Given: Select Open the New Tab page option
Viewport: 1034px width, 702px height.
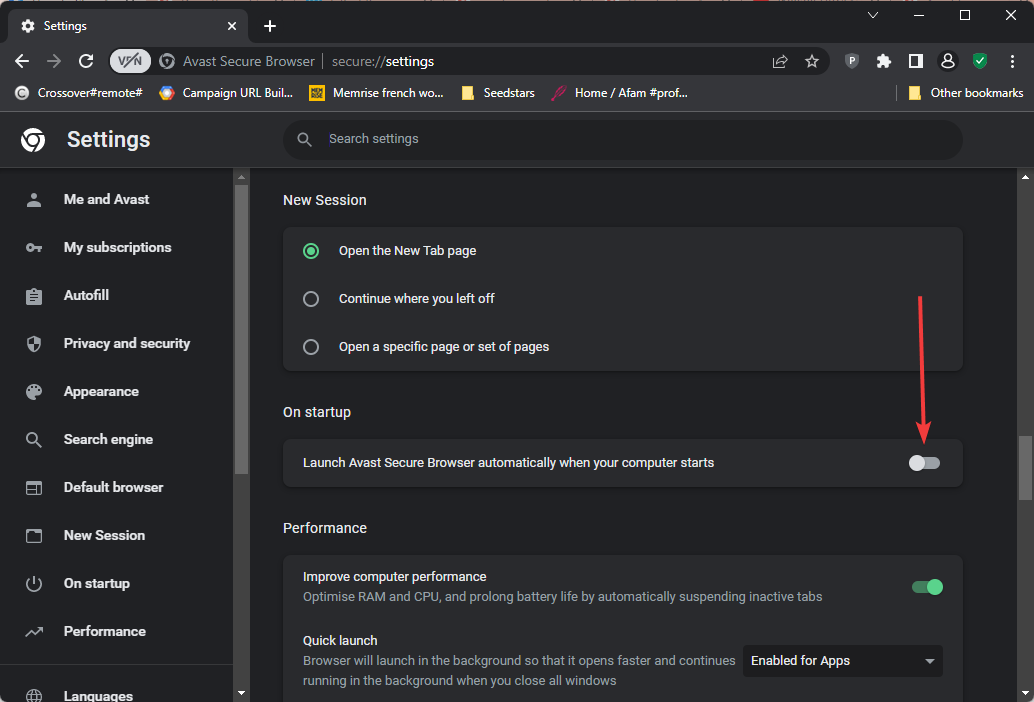Looking at the screenshot, I should coord(311,251).
